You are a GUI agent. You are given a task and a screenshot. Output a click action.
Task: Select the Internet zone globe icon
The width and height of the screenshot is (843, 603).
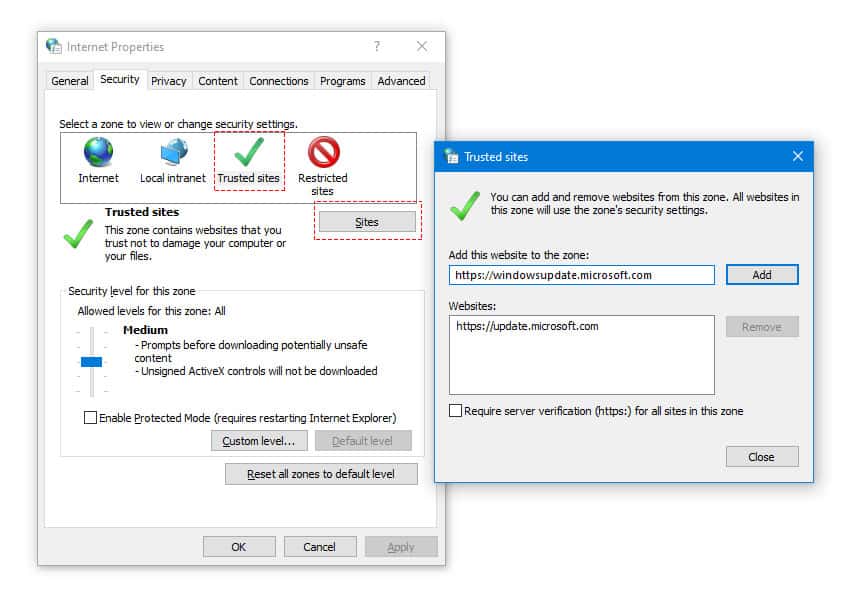(x=98, y=152)
